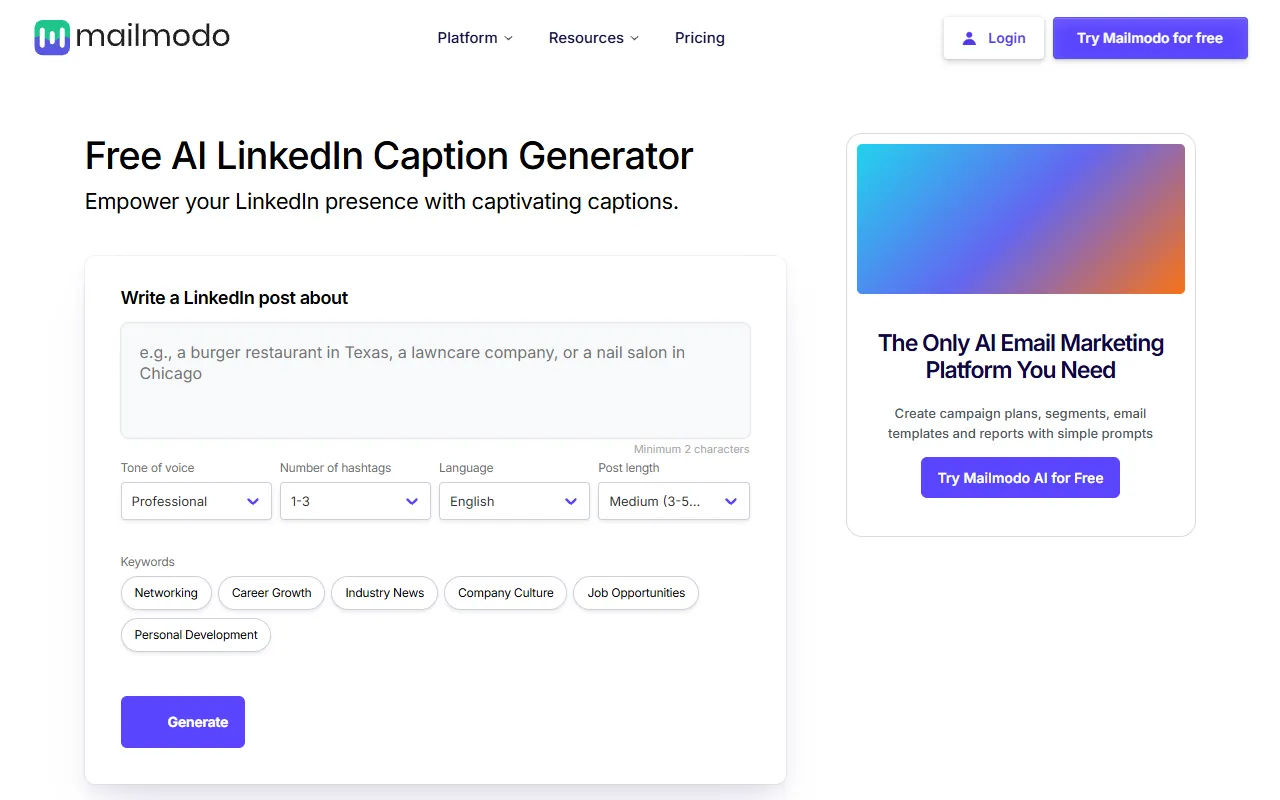Screen dimensions: 1280x800
Task: Click the user icon beside Login
Action: tap(968, 38)
